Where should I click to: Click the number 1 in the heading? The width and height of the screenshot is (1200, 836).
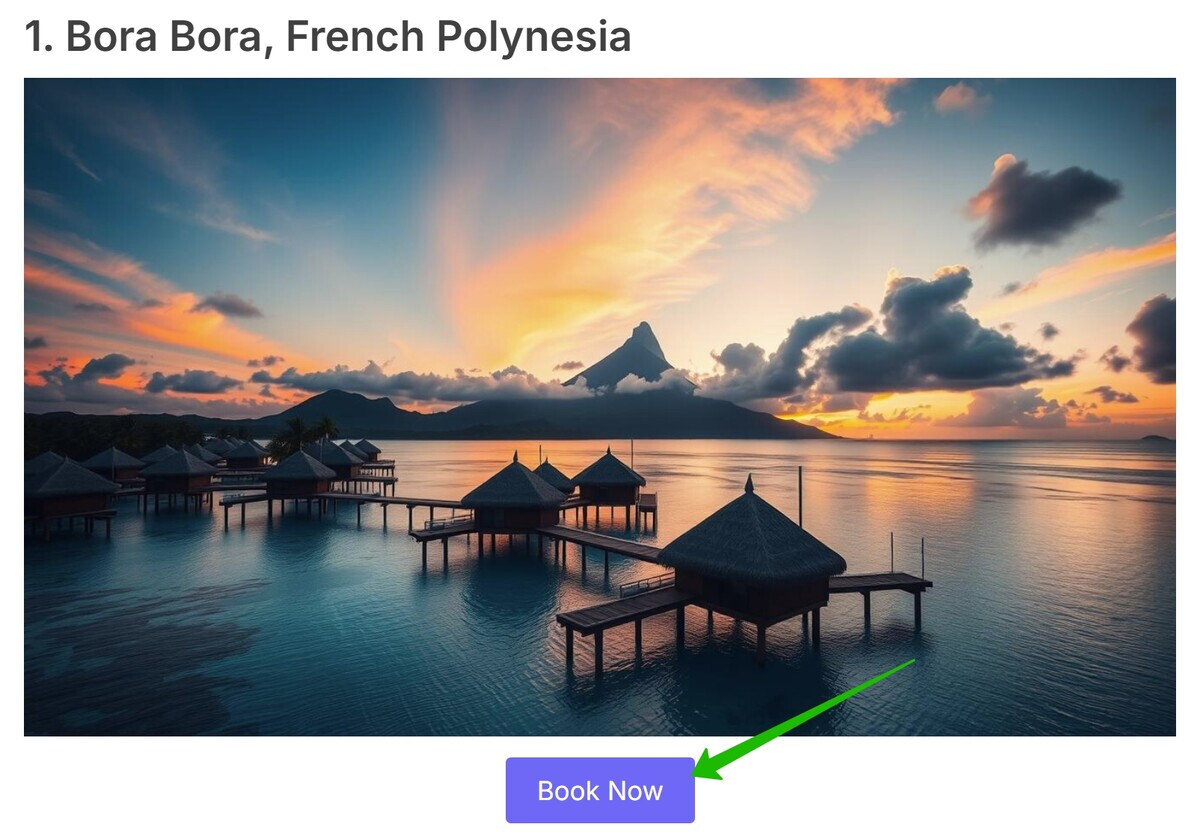[33, 37]
